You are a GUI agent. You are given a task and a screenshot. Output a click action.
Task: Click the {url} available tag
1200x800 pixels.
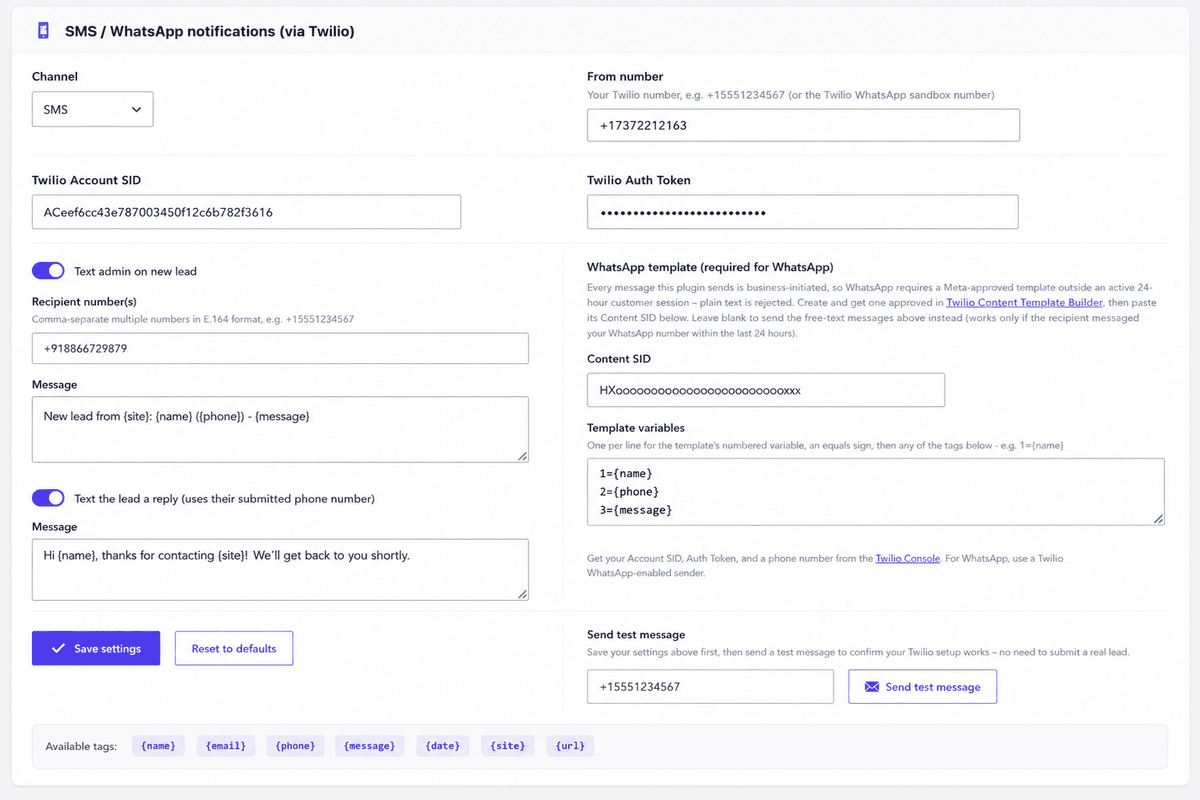click(570, 746)
